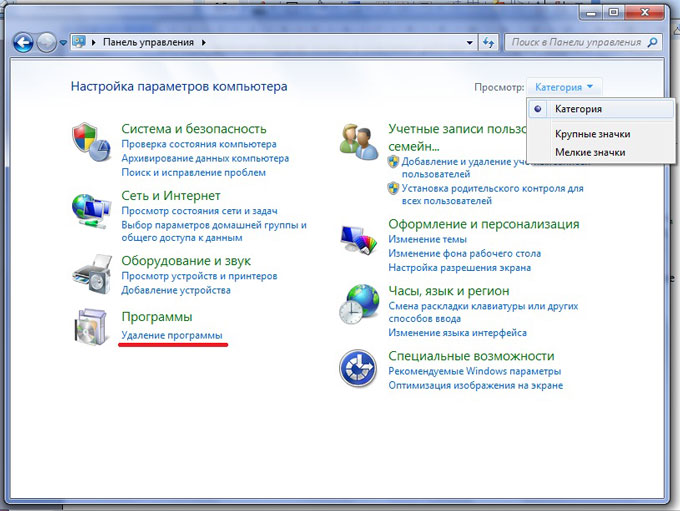Click Рекомендуемые Windows параметры link

coord(474,371)
